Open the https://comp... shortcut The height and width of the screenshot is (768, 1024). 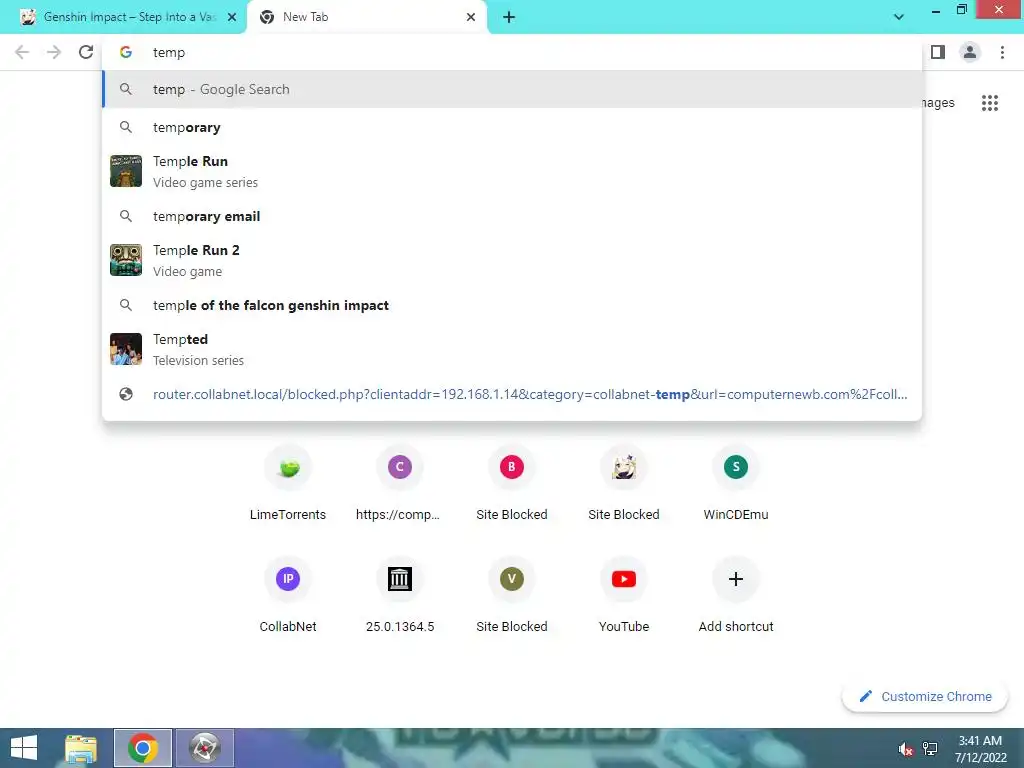pyautogui.click(x=400, y=483)
